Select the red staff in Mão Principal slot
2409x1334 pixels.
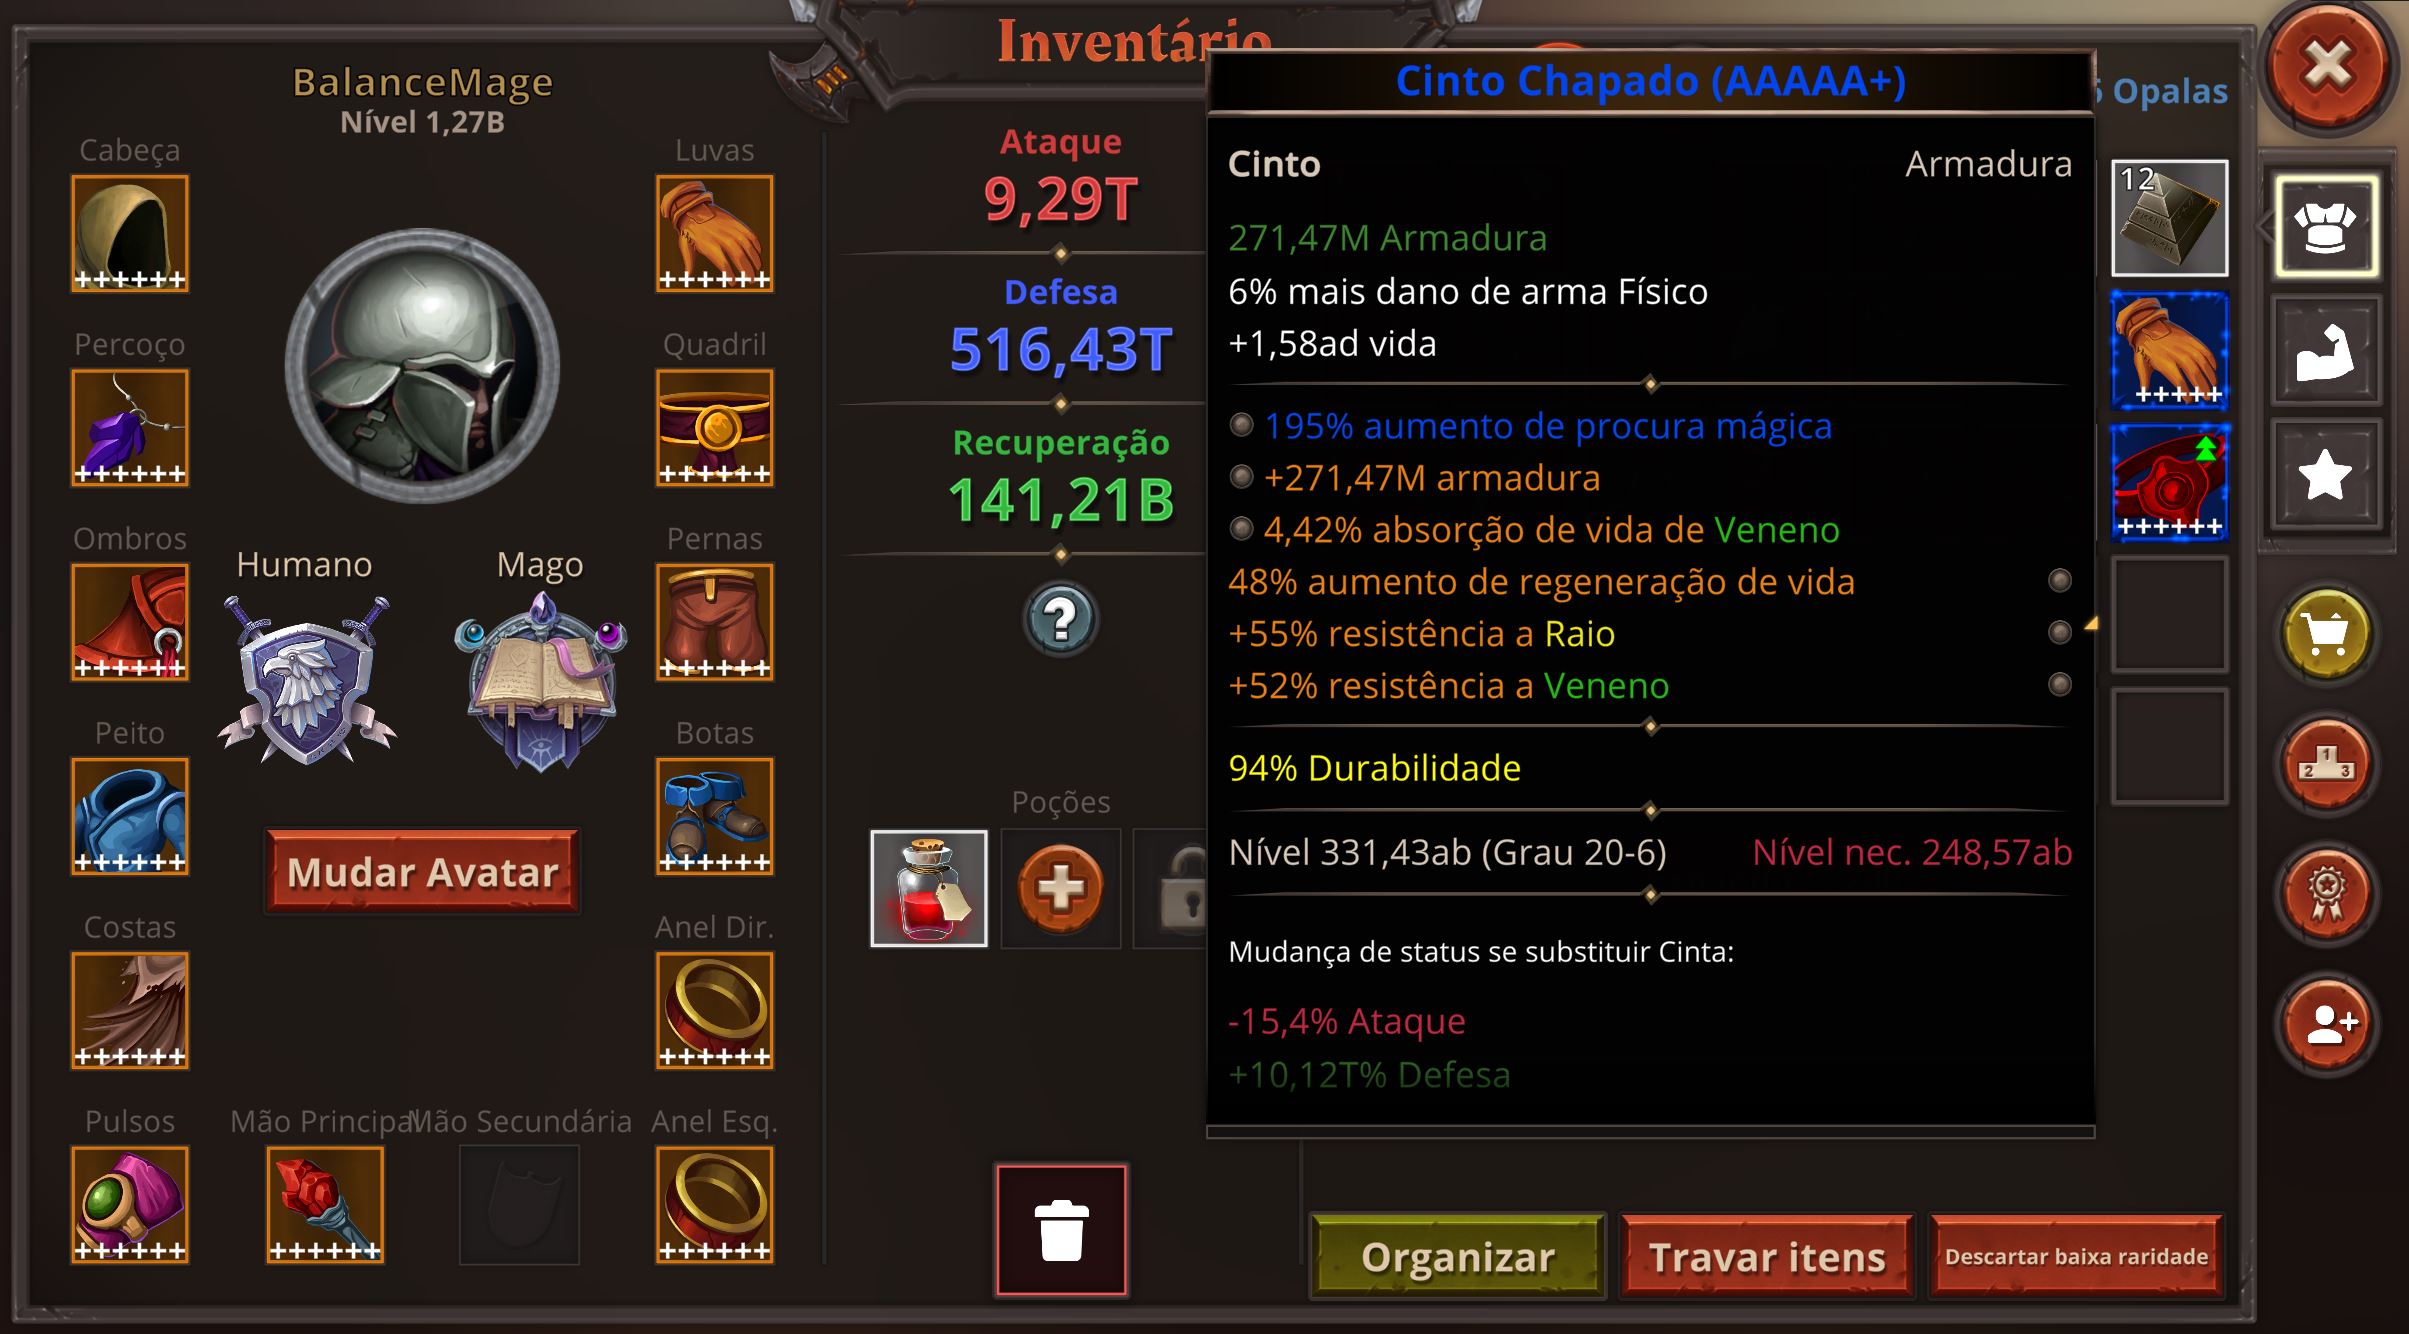(x=325, y=1205)
